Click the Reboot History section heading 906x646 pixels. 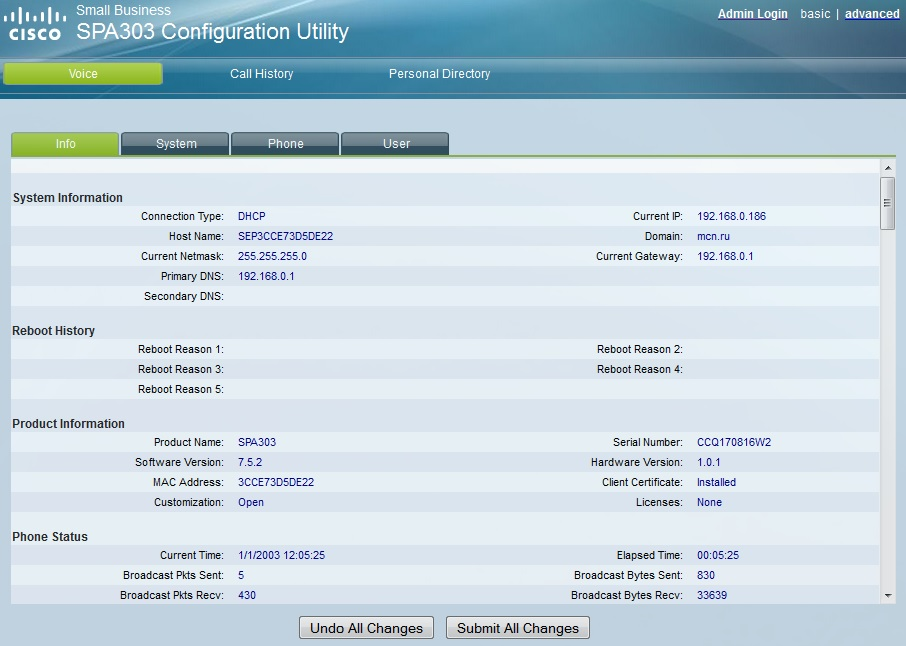[x=54, y=331]
